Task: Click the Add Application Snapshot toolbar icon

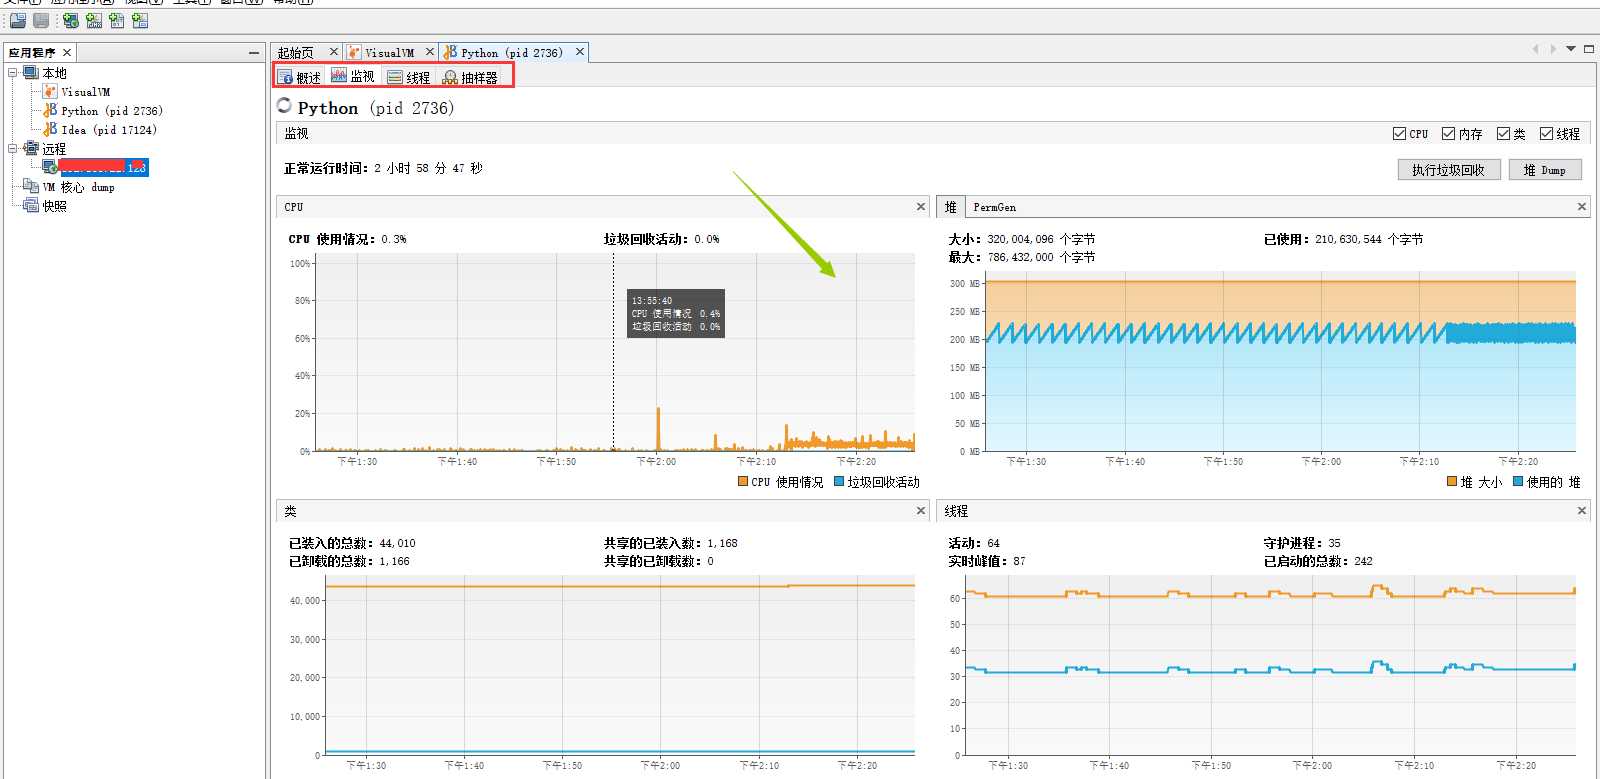Action: pyautogui.click(x=140, y=20)
